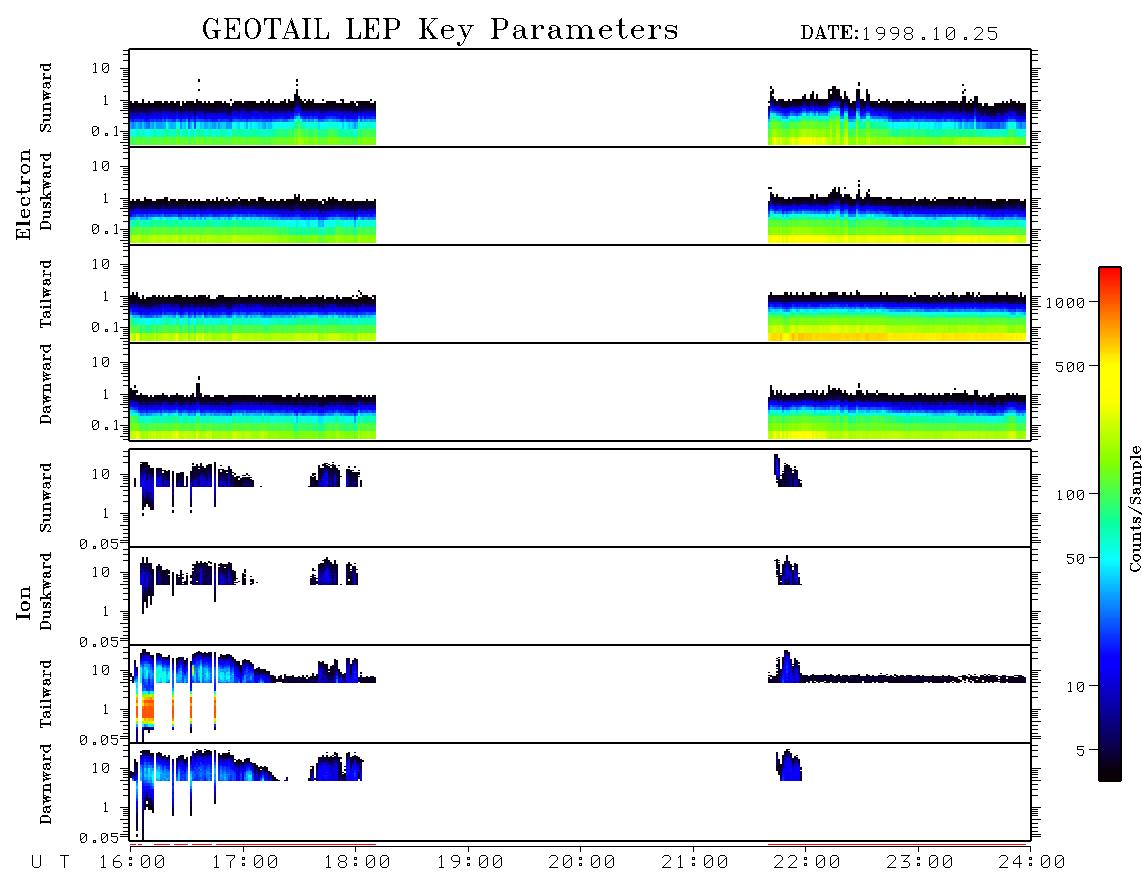1142x880 pixels.
Task: Select the "50" colorbar tick value
Action: [1075, 559]
